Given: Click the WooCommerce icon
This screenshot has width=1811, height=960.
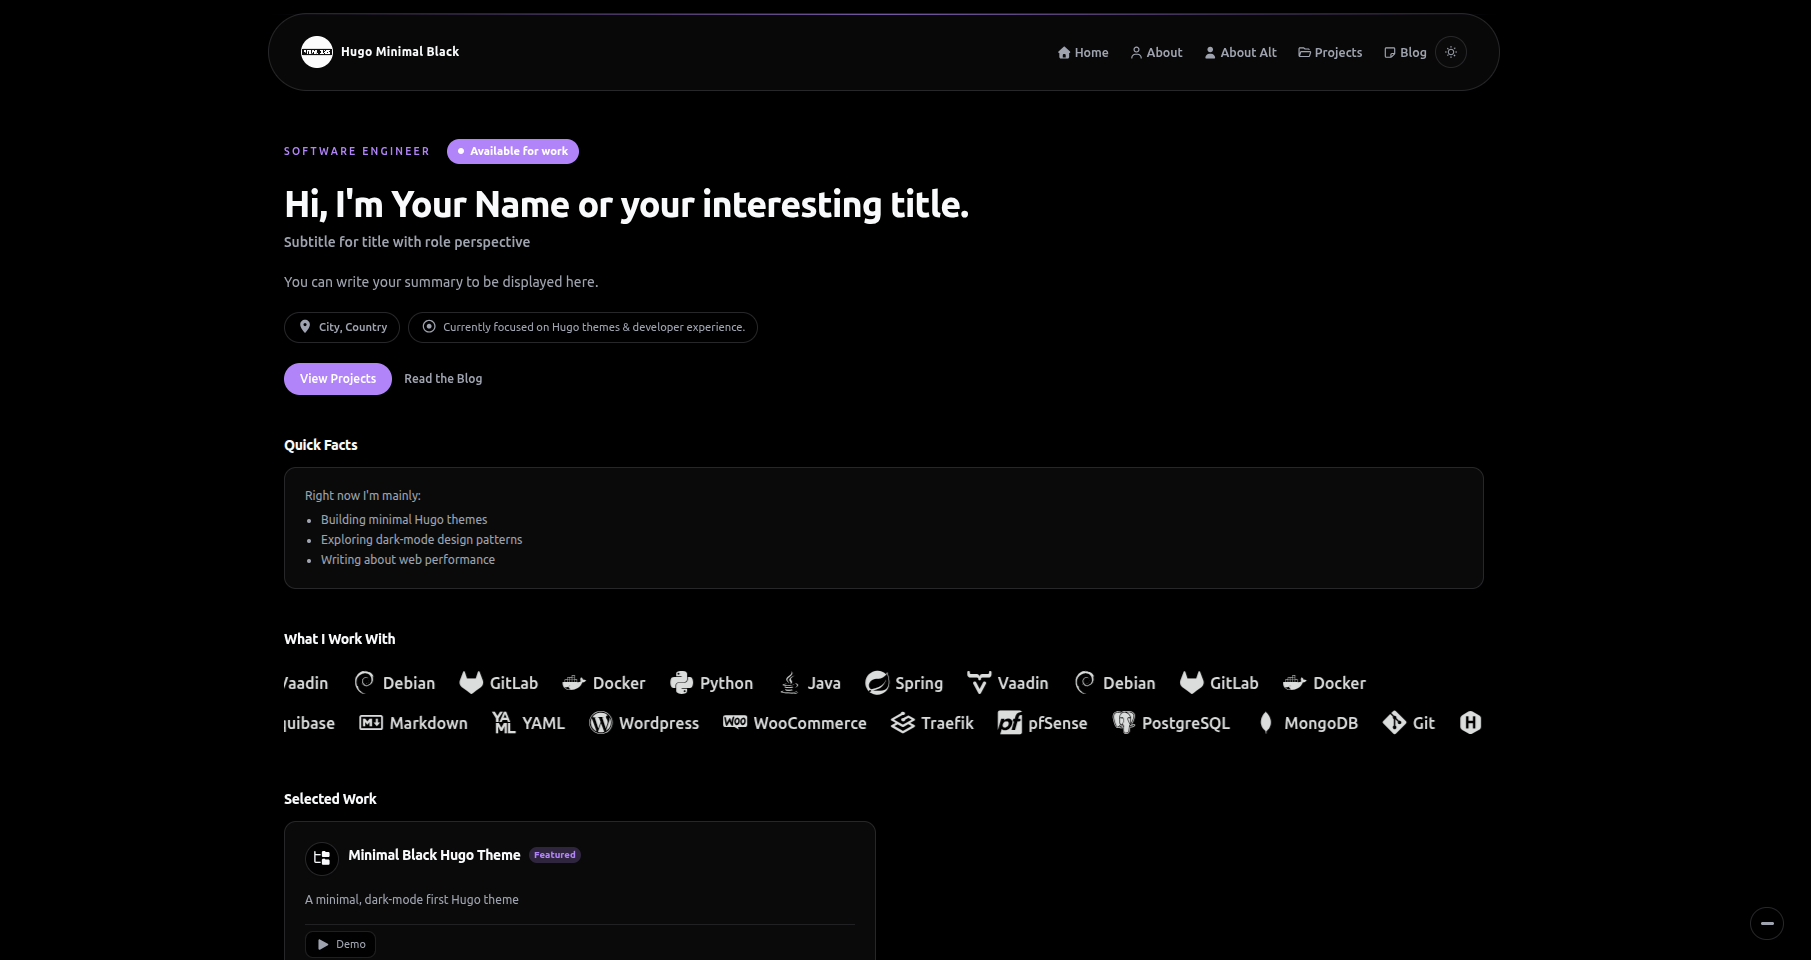Looking at the screenshot, I should pyautogui.click(x=735, y=722).
